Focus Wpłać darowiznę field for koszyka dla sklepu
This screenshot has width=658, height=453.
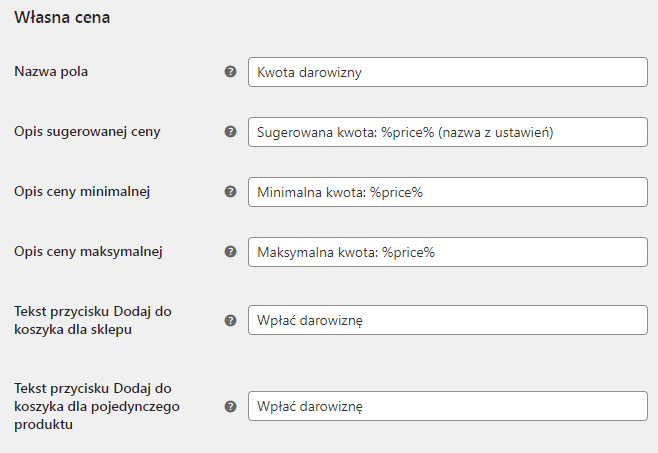pyautogui.click(x=448, y=320)
